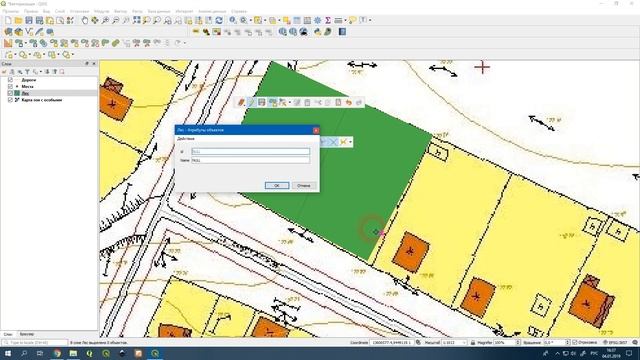This screenshot has width=640, height=360.
Task: Expand the Add Circle shape dropdown
Action: pyautogui.click(x=30, y=54)
